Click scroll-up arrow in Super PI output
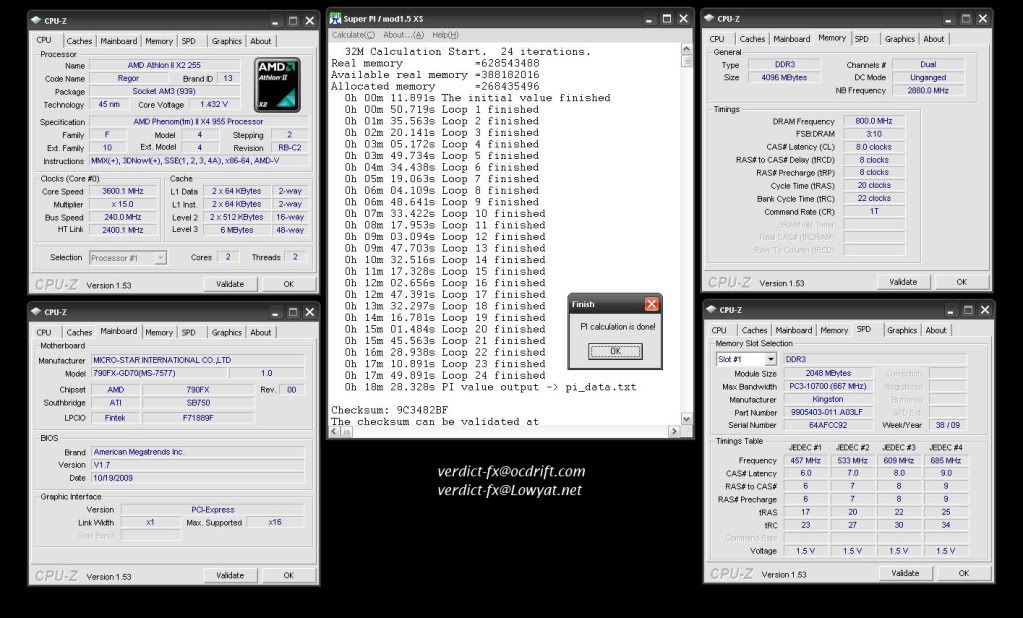This screenshot has width=1023, height=618. [x=686, y=48]
